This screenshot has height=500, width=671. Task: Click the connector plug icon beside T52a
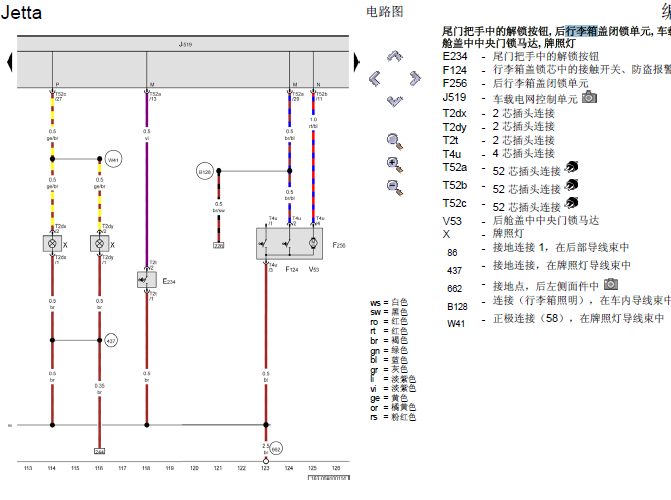tap(571, 167)
